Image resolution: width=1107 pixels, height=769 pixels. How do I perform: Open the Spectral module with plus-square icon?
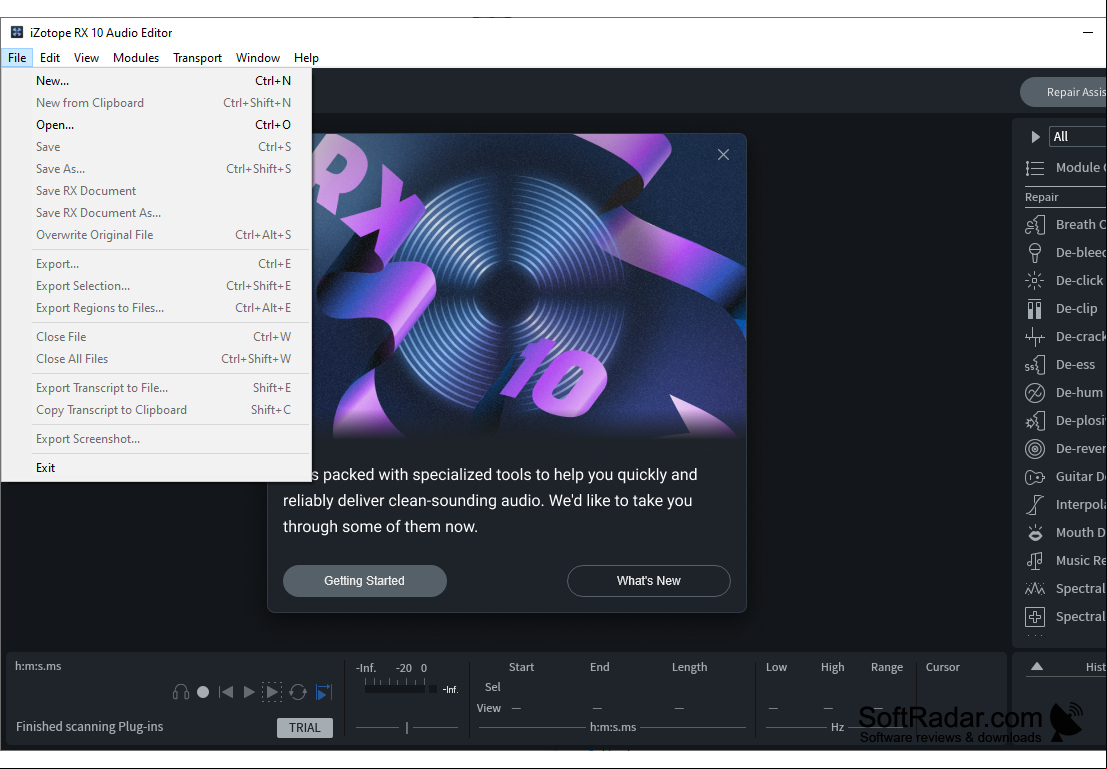1065,616
